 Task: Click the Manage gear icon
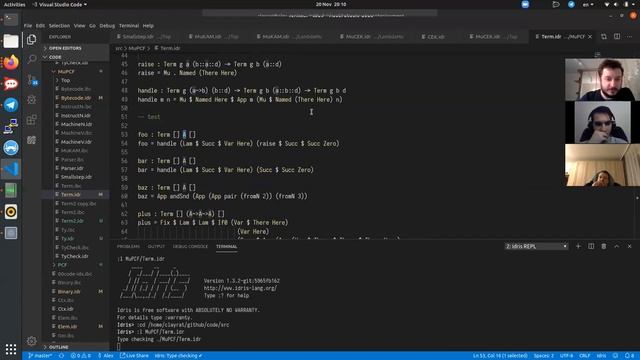tap(31, 341)
